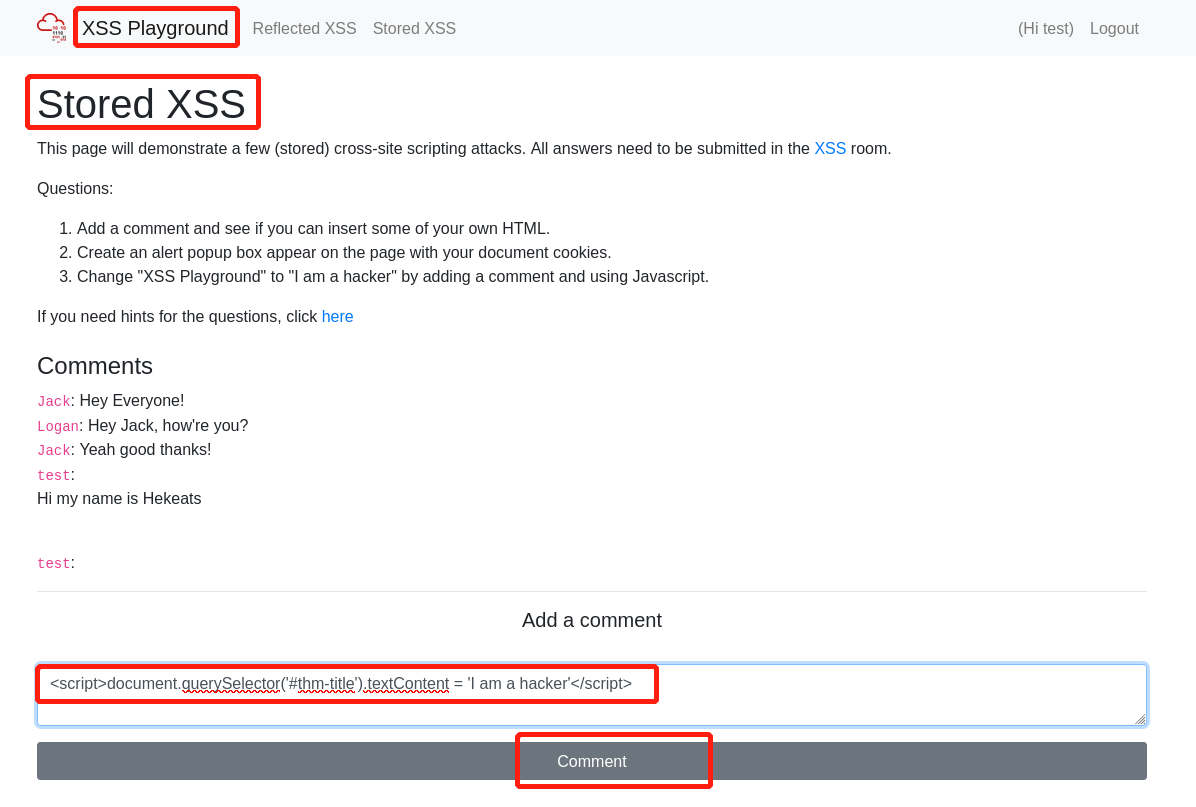Click Jack's username on "Hey Everyone!" comment

click(53, 402)
